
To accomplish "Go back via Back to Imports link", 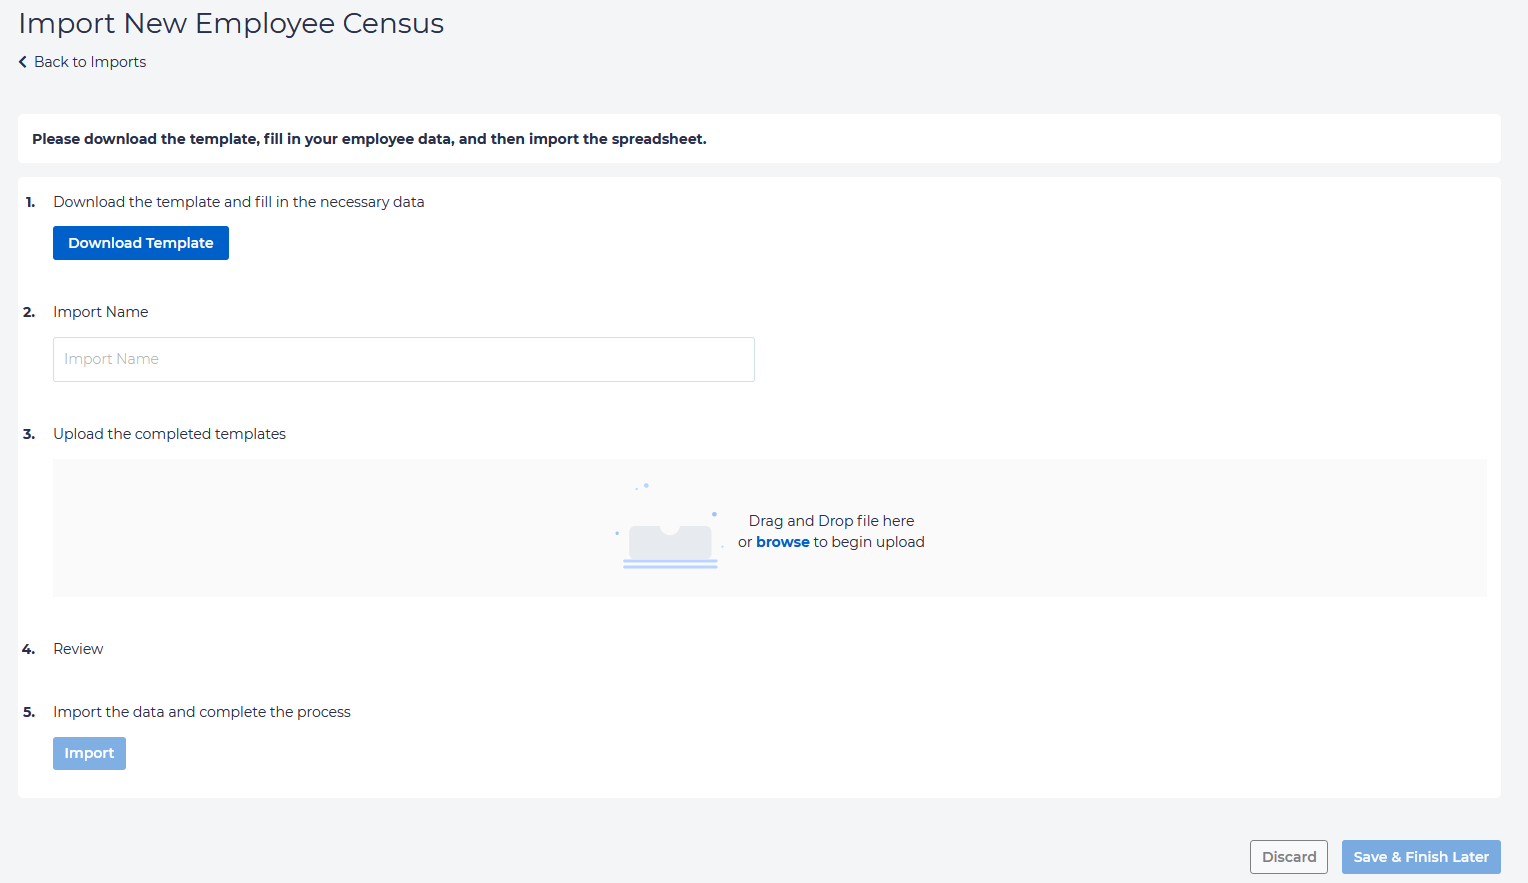I will 90,62.
